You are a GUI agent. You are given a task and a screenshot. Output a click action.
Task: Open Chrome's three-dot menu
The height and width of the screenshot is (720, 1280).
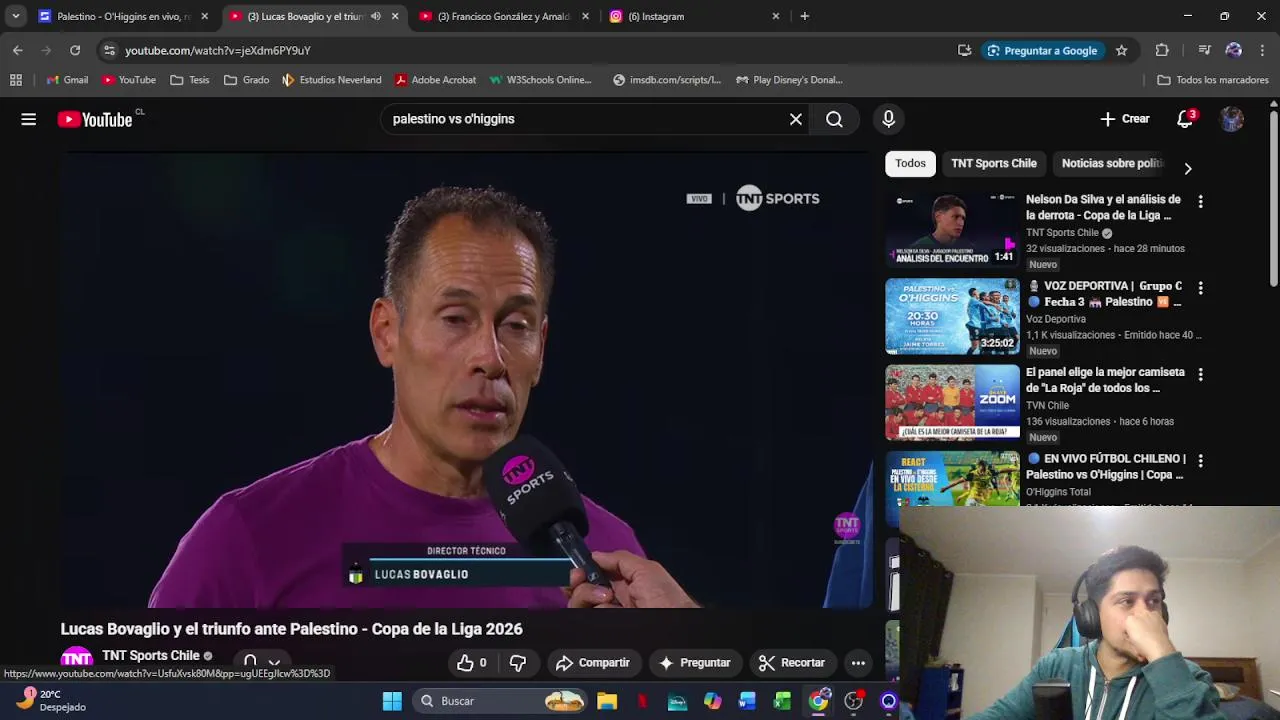[x=1262, y=50]
